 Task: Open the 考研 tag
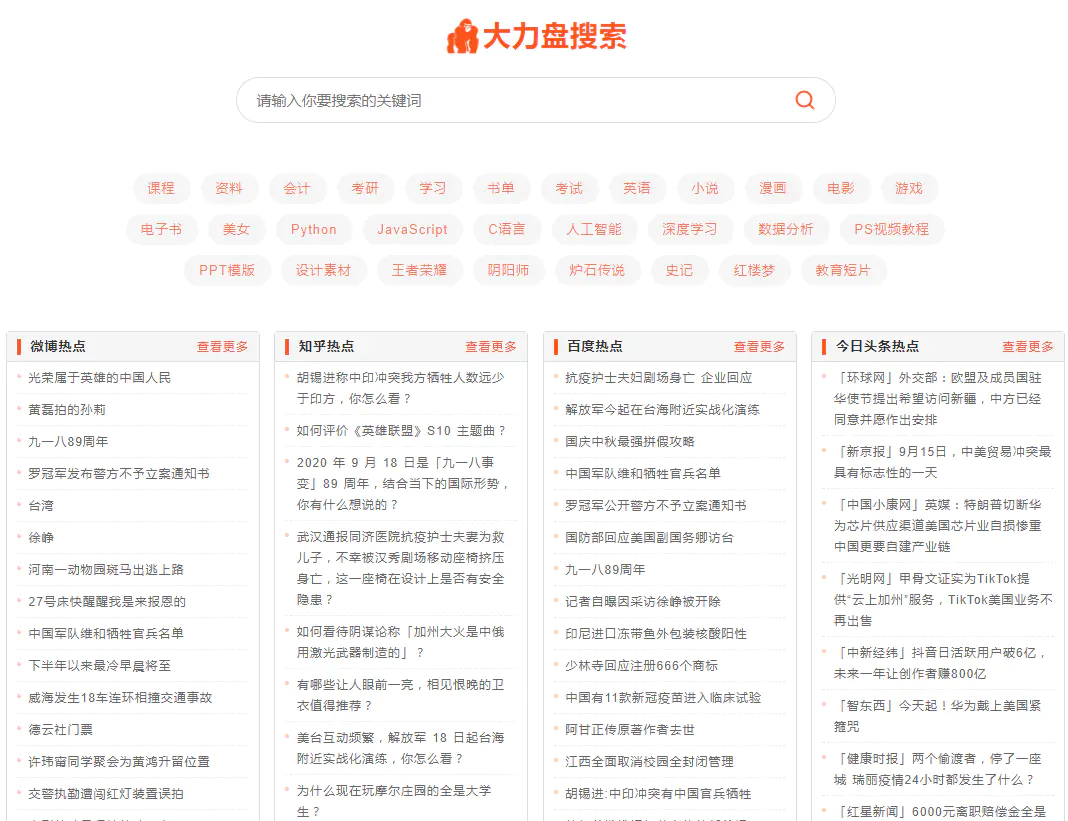click(365, 188)
